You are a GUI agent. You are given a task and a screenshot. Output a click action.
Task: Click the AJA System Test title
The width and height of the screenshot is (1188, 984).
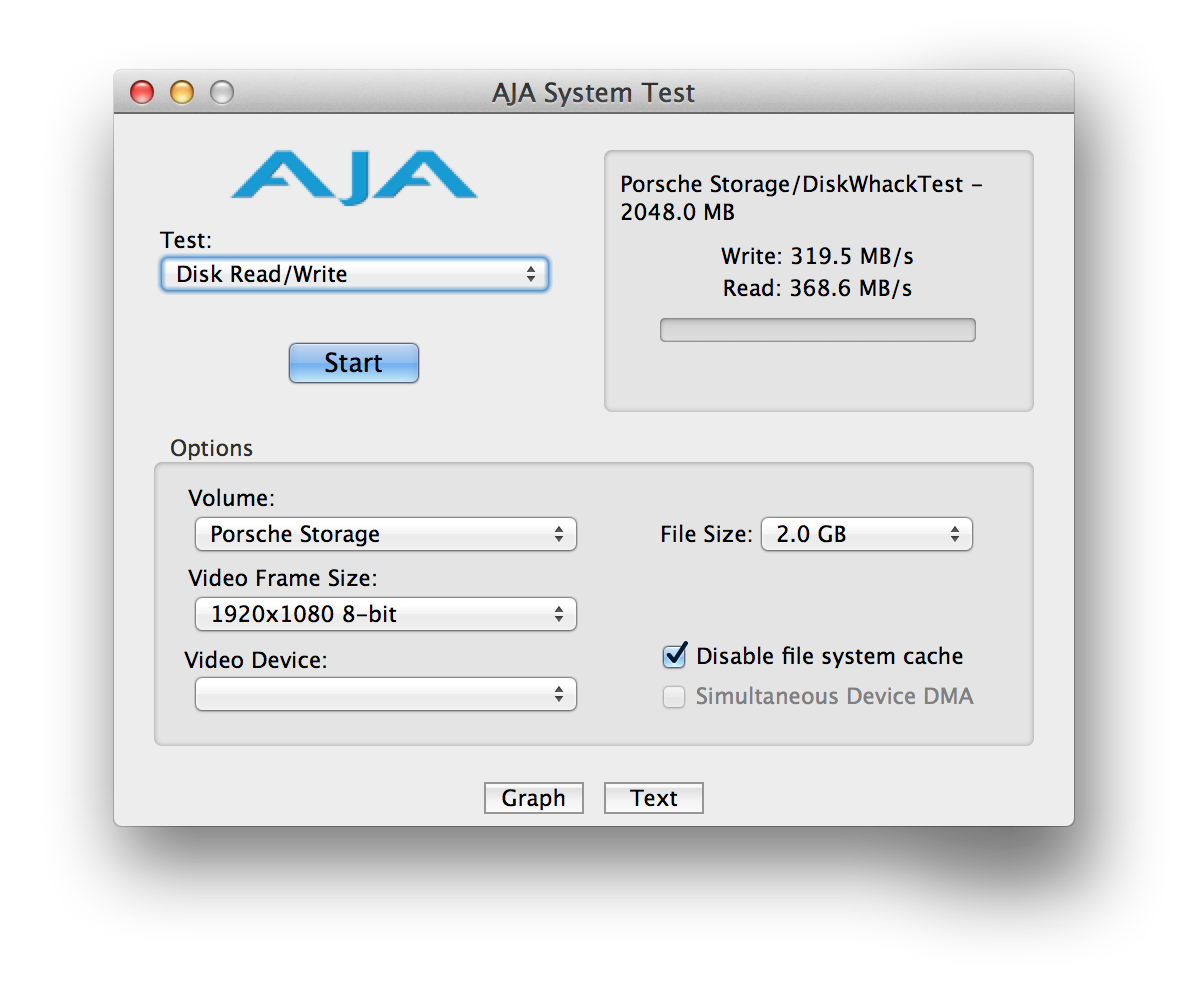click(x=593, y=92)
